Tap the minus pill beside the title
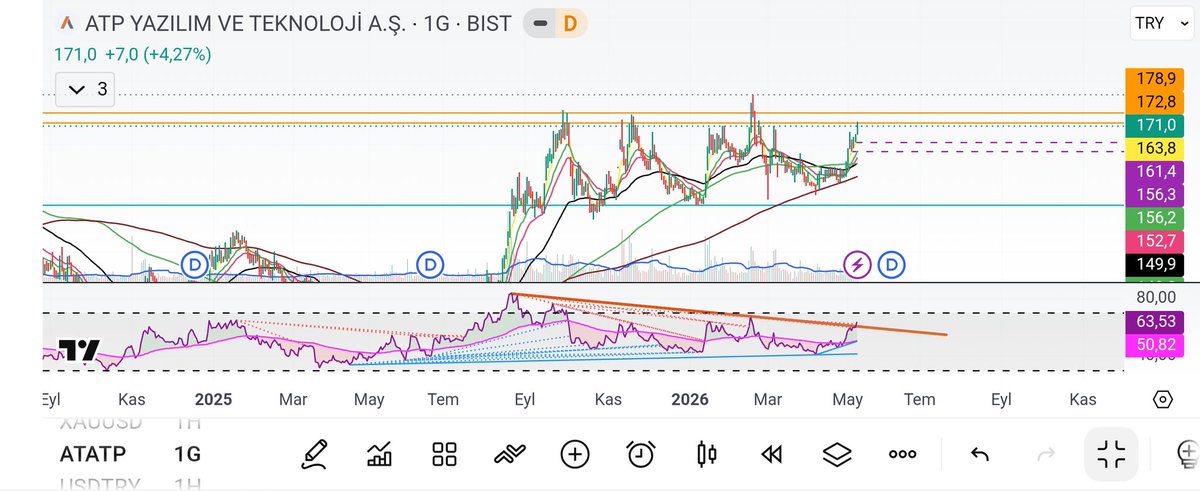The image size is (1200, 491). (x=541, y=23)
